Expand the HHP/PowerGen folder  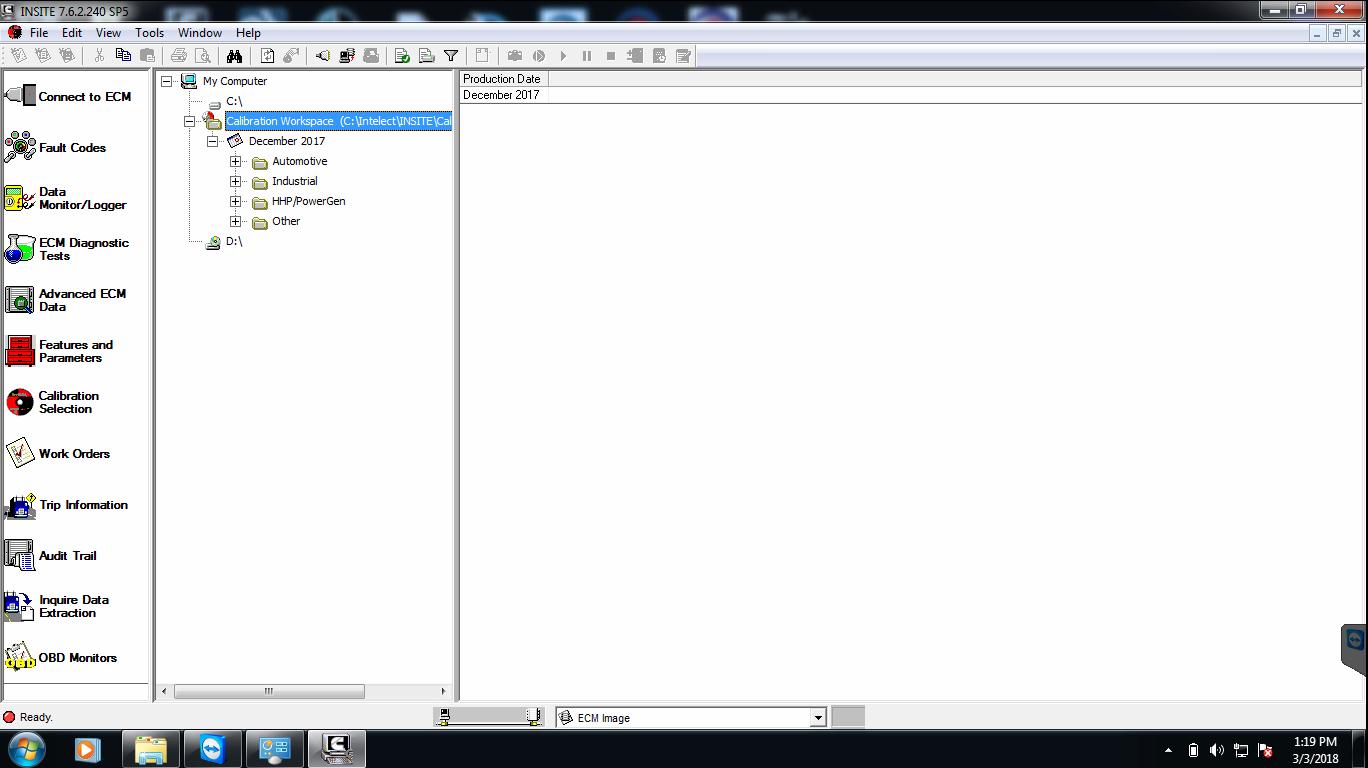pos(236,201)
